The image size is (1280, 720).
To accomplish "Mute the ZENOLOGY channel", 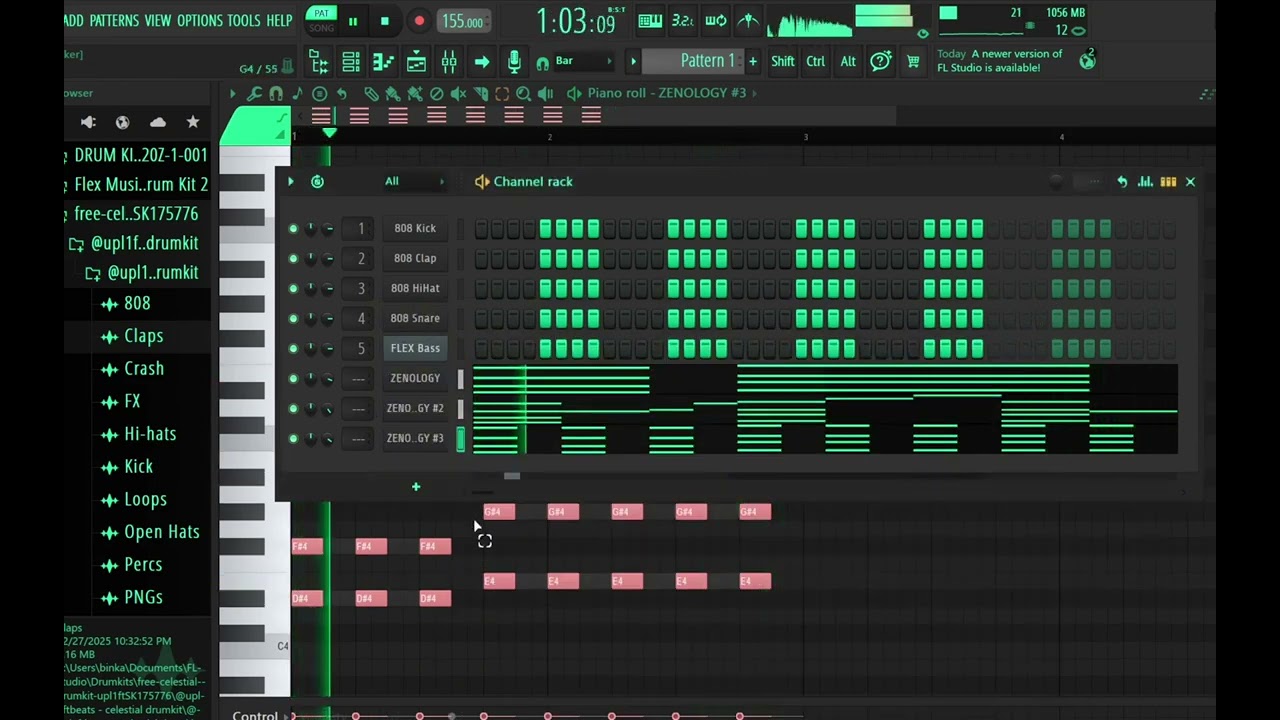I will (x=293, y=379).
